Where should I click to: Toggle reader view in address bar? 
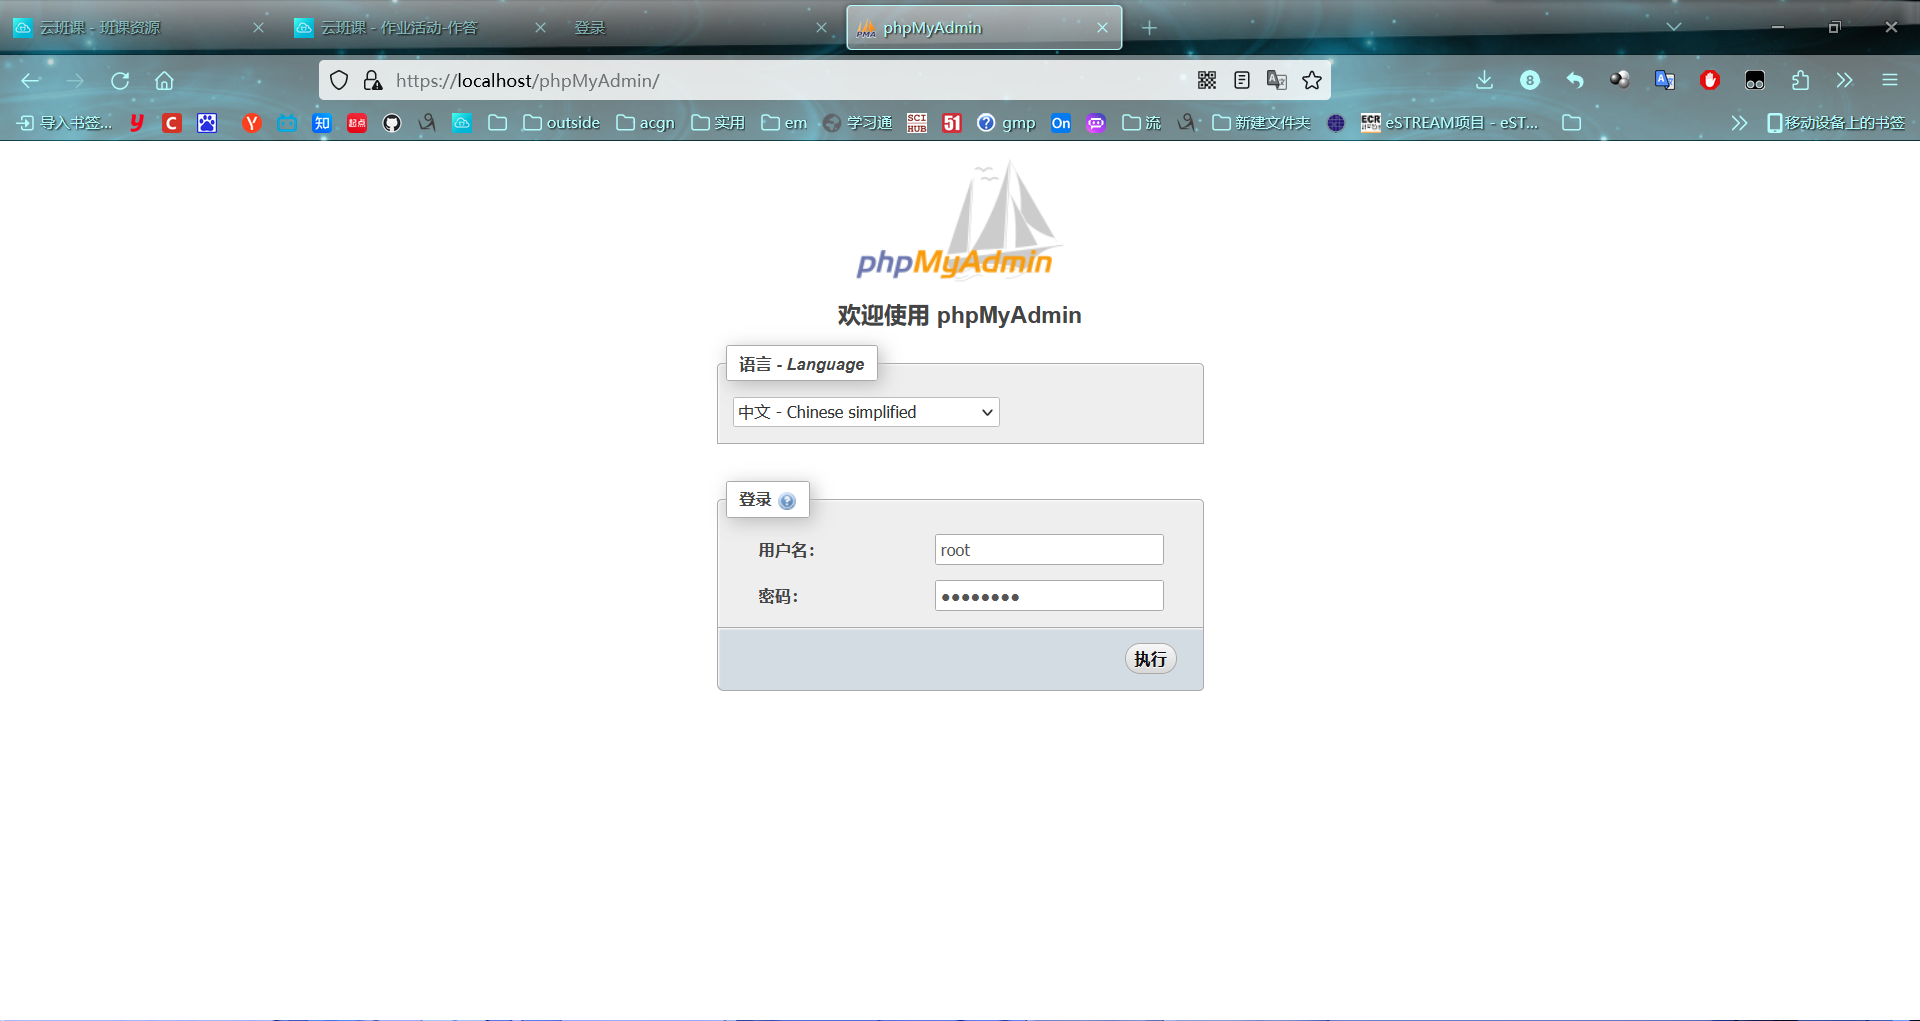pos(1242,81)
